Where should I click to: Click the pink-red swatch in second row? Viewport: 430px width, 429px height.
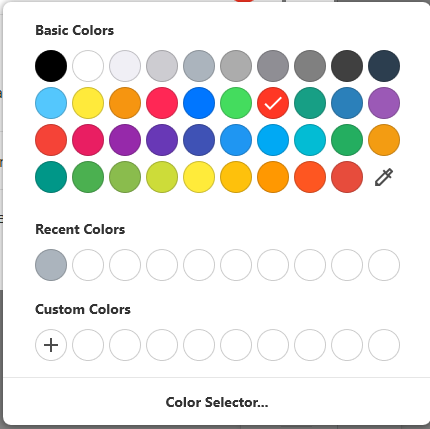162,103
